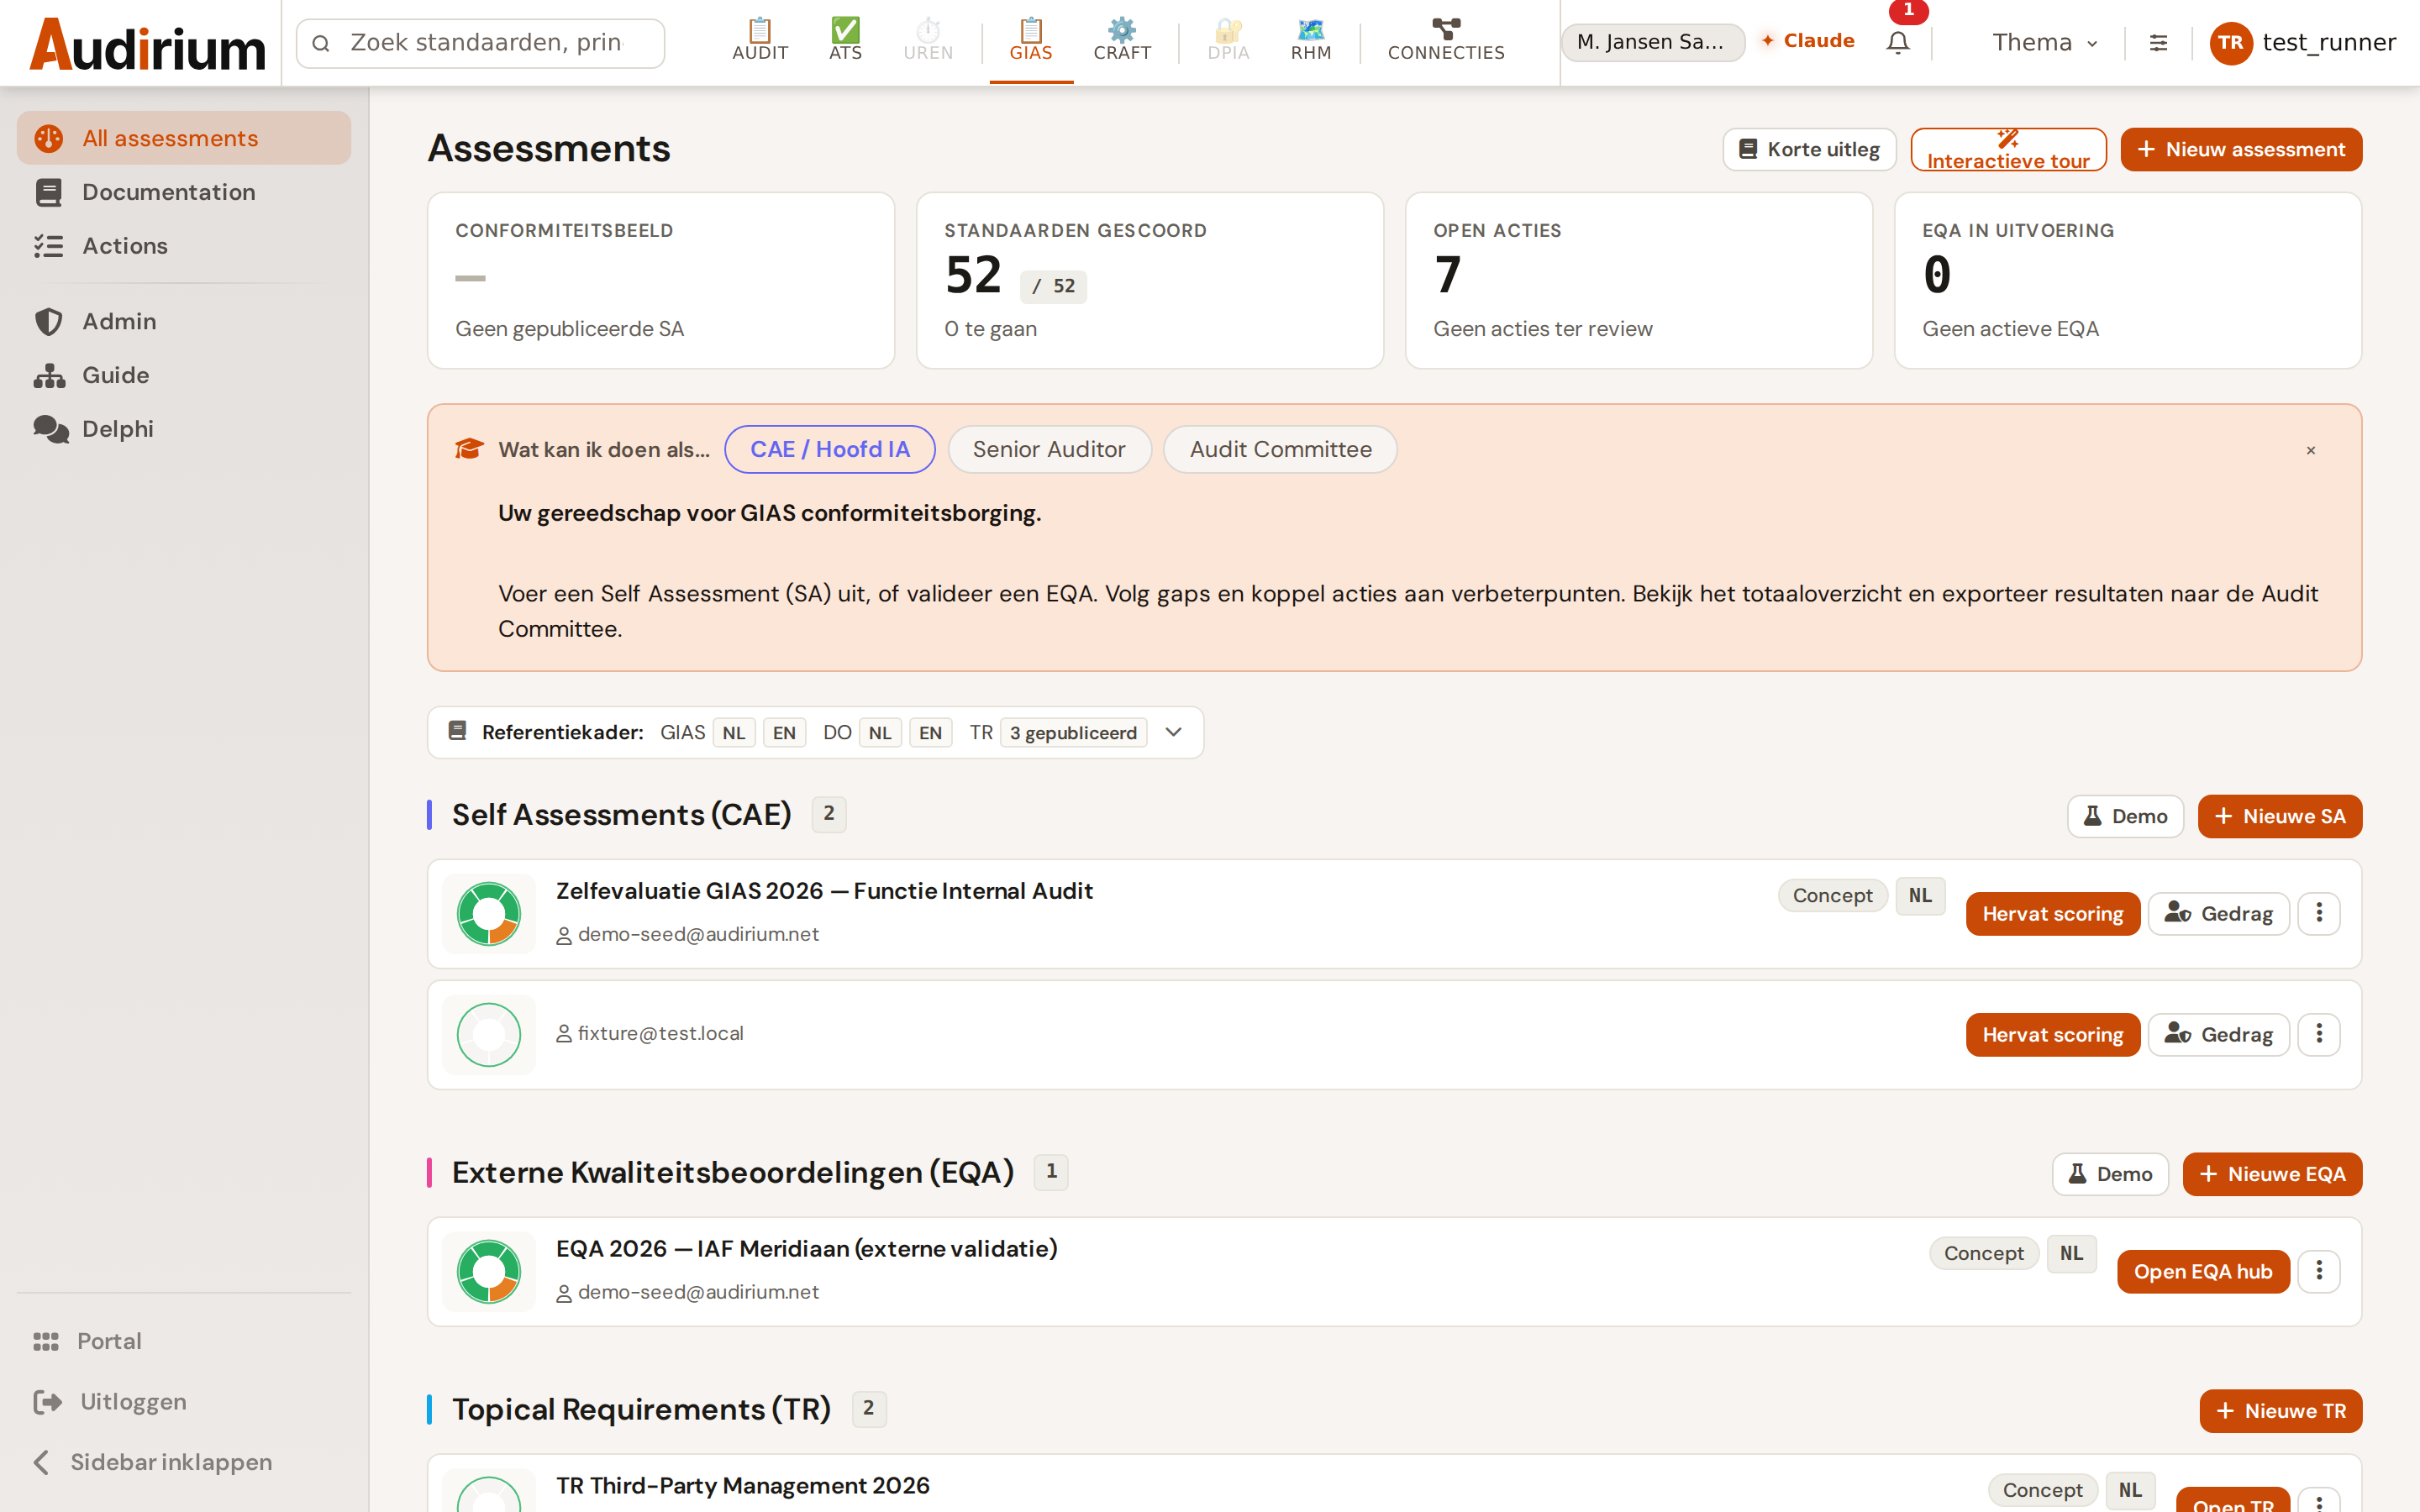Toggle DO NL language badge
Screen dimensions: 2420x1512
coord(880,733)
